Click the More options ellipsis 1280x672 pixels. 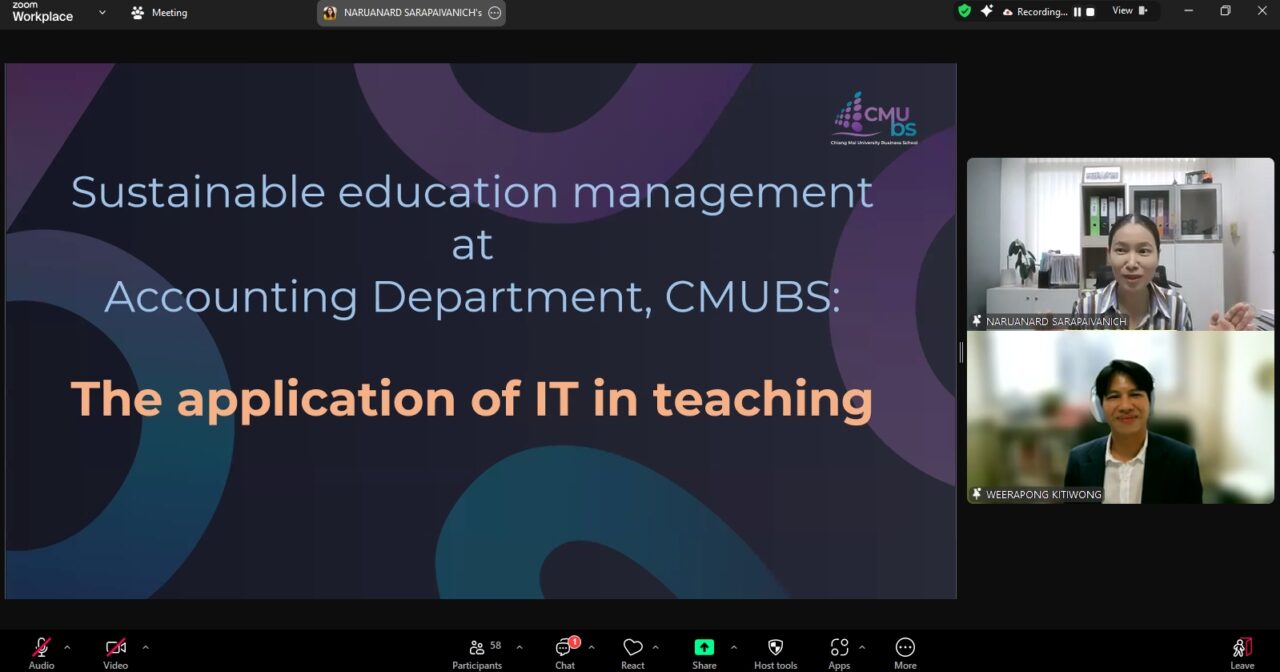tap(905, 648)
